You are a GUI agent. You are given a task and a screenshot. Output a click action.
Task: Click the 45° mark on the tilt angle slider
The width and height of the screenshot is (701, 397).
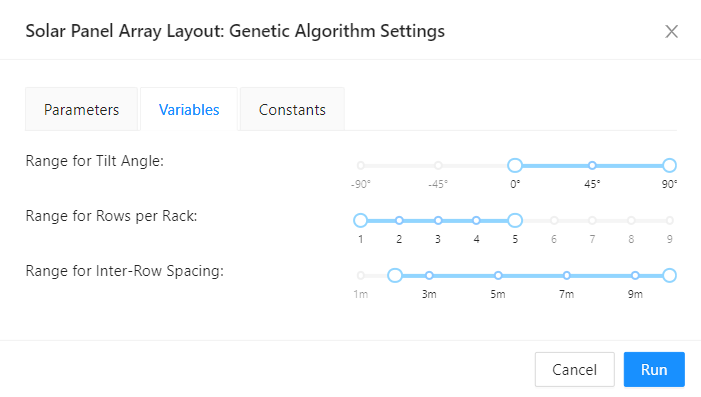(x=592, y=165)
